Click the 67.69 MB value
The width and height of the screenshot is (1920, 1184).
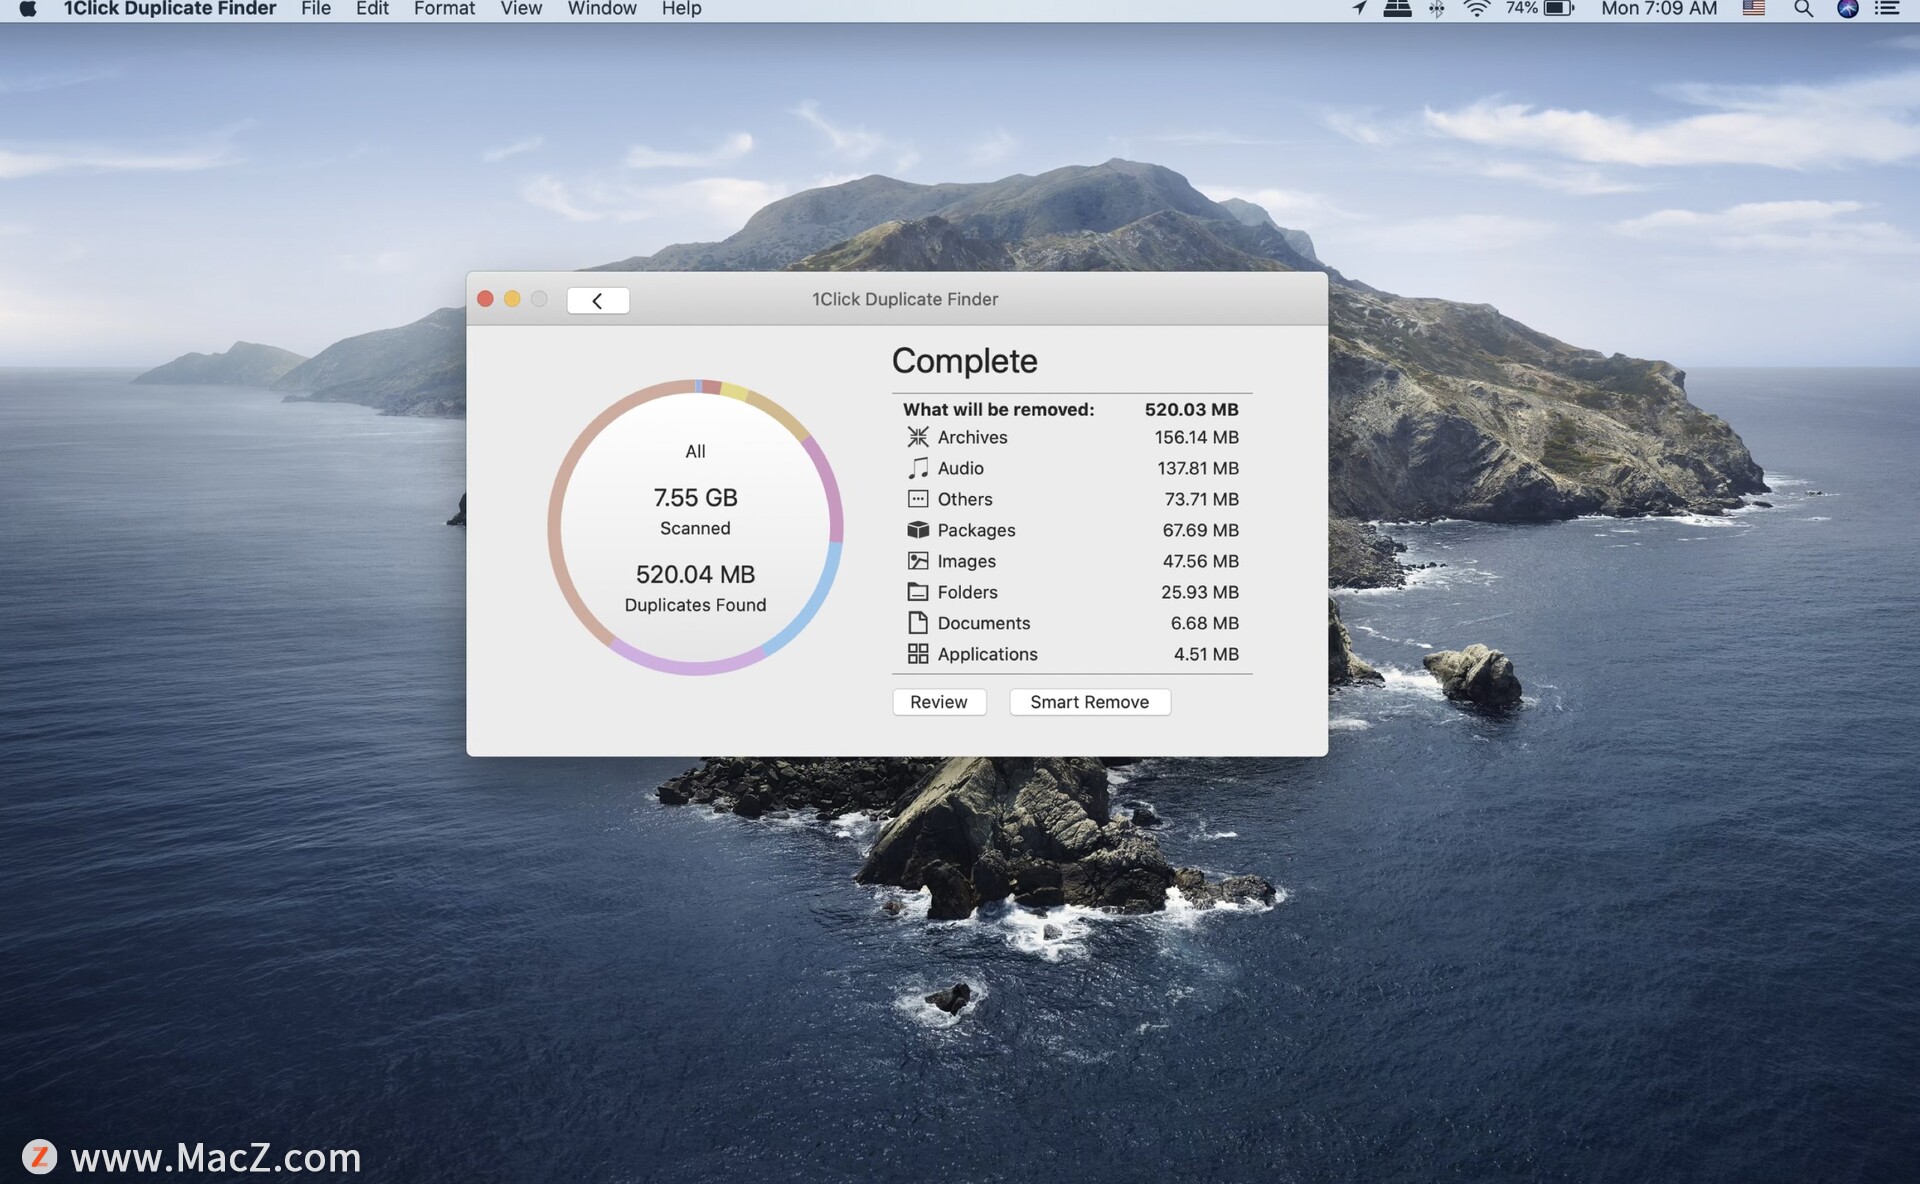1200,530
